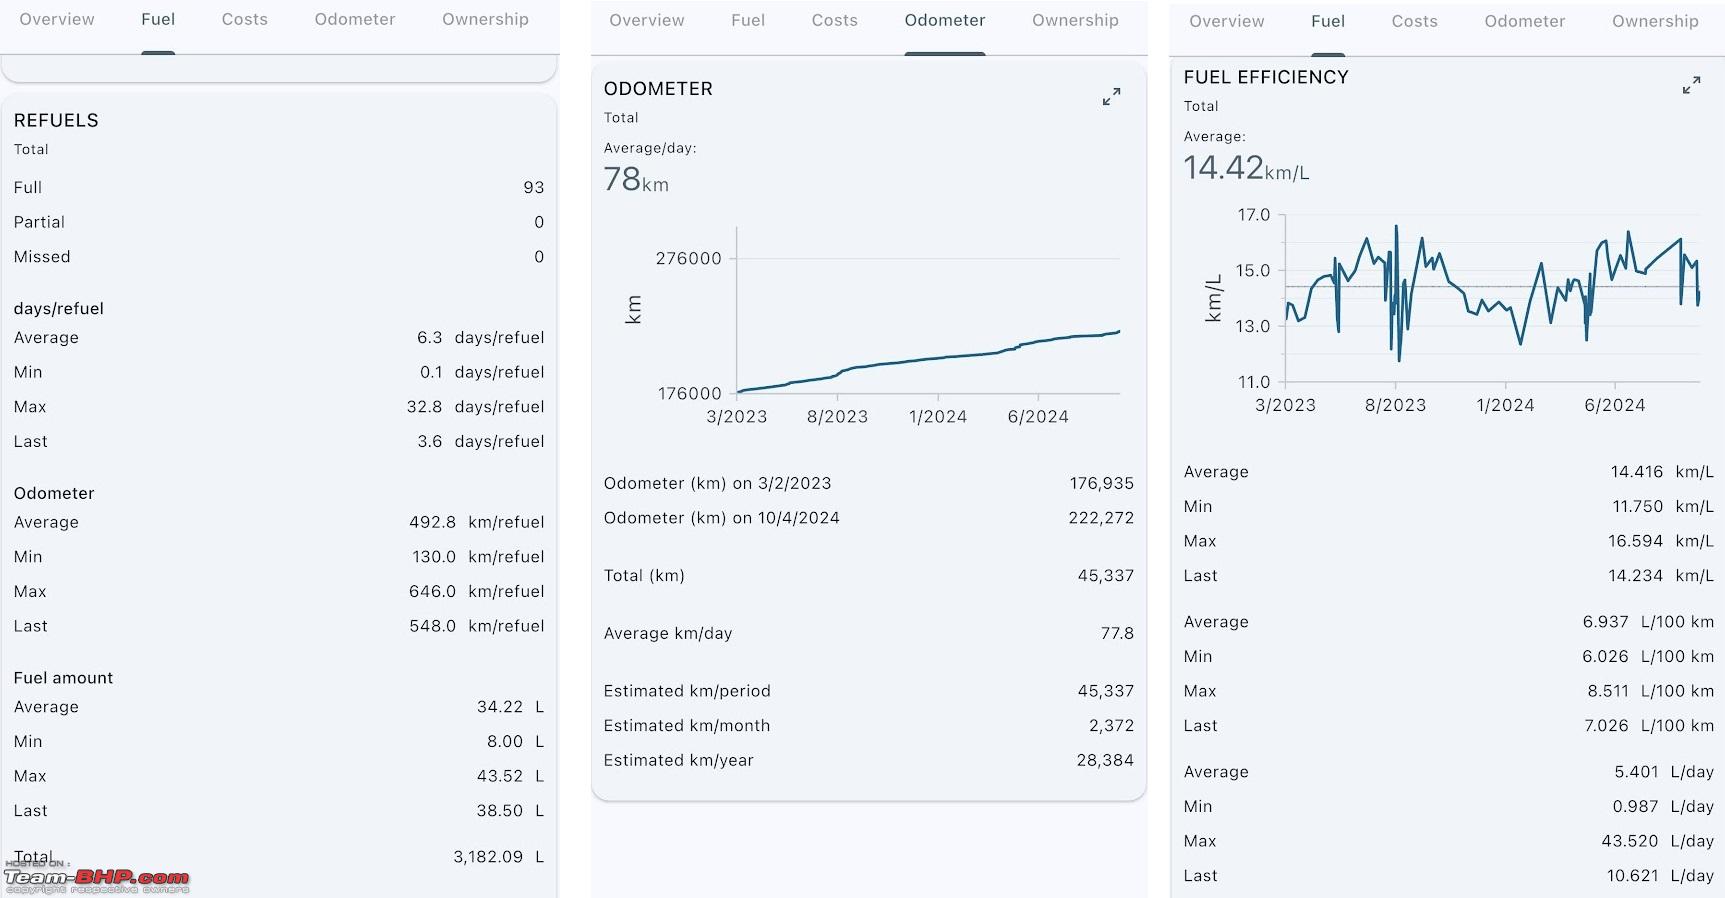
Task: Open Overview tab in right panel
Action: click(x=1227, y=21)
